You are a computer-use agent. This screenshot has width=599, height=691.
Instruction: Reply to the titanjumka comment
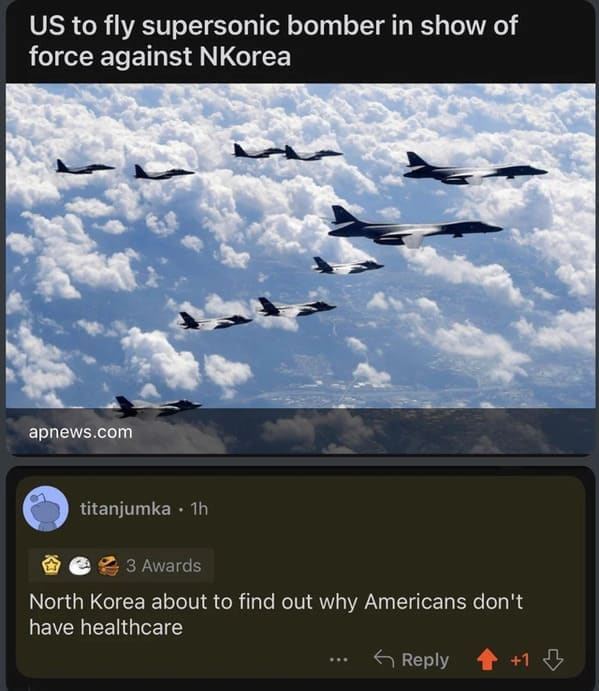(x=411, y=660)
